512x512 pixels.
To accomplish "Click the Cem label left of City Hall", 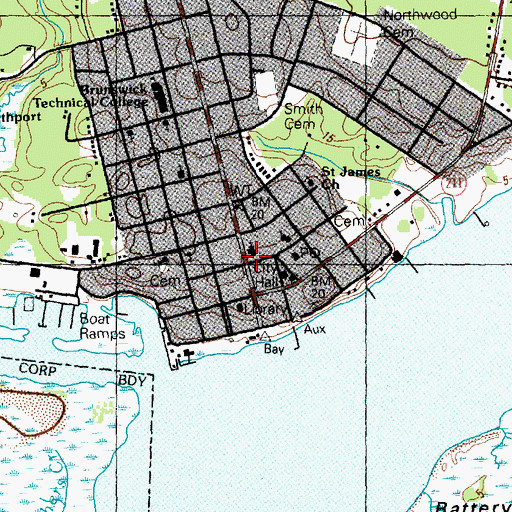I will pyautogui.click(x=165, y=281).
